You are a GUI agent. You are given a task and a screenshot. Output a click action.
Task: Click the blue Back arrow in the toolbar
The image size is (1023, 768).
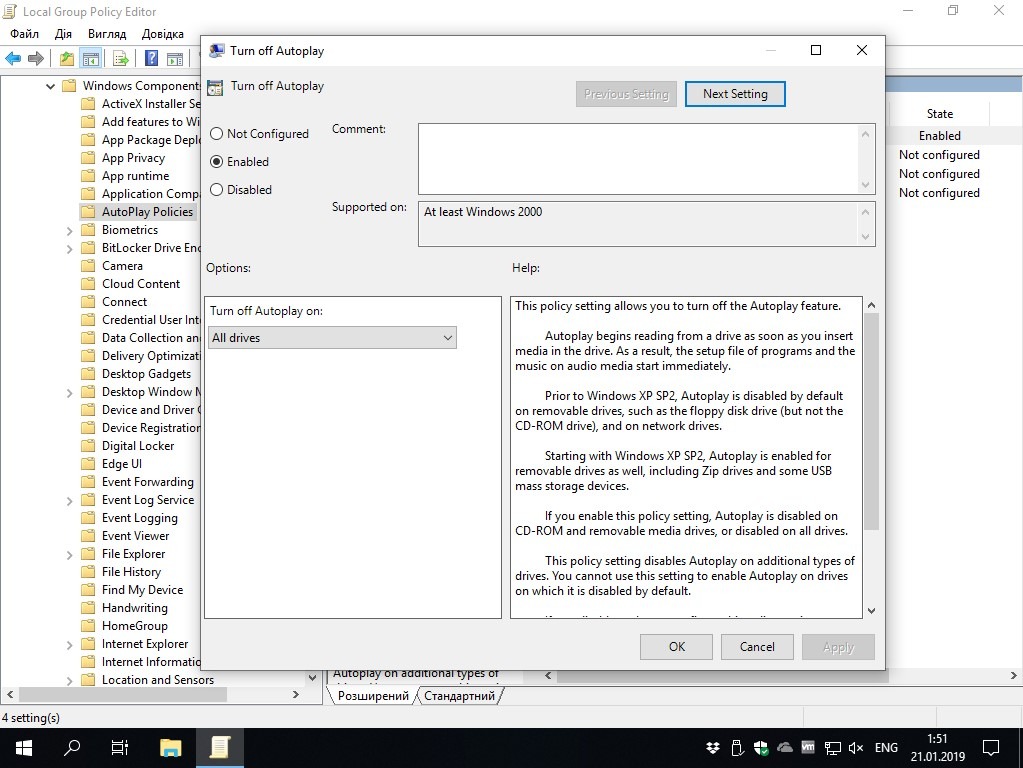13,59
